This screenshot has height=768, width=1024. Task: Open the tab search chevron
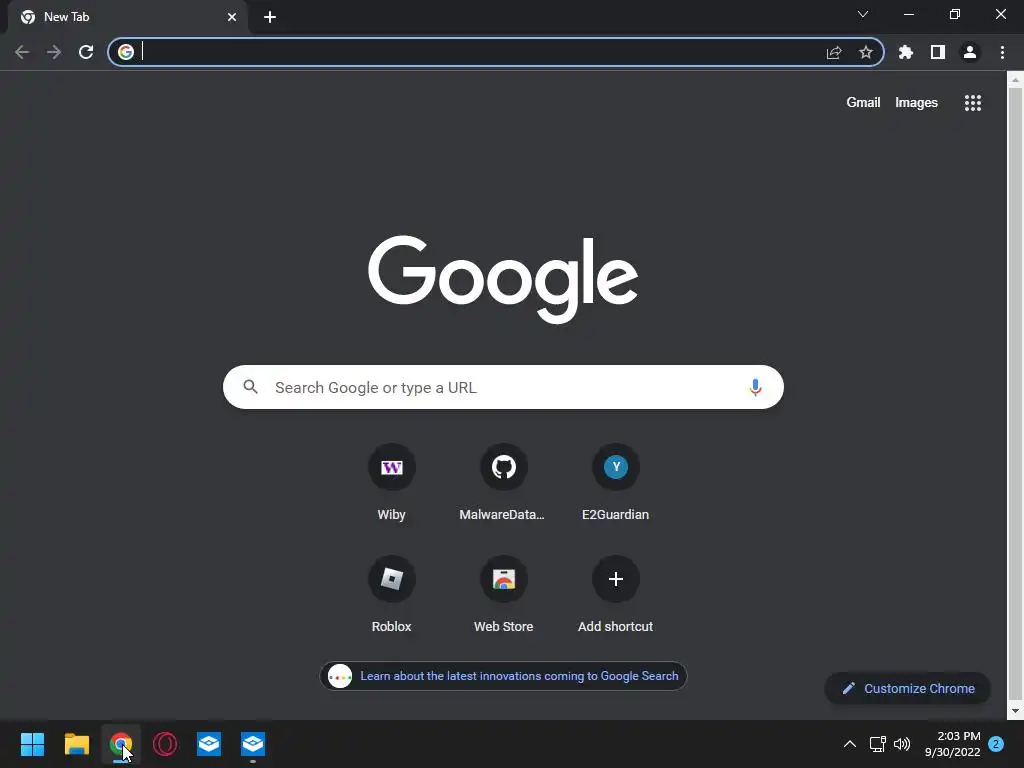pyautogui.click(x=863, y=14)
